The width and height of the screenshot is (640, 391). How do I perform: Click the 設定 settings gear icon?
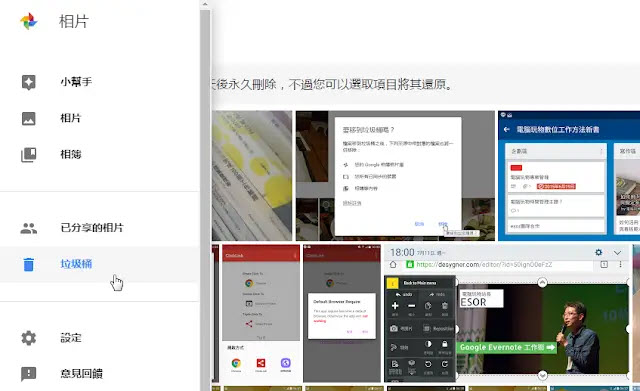click(x=29, y=338)
